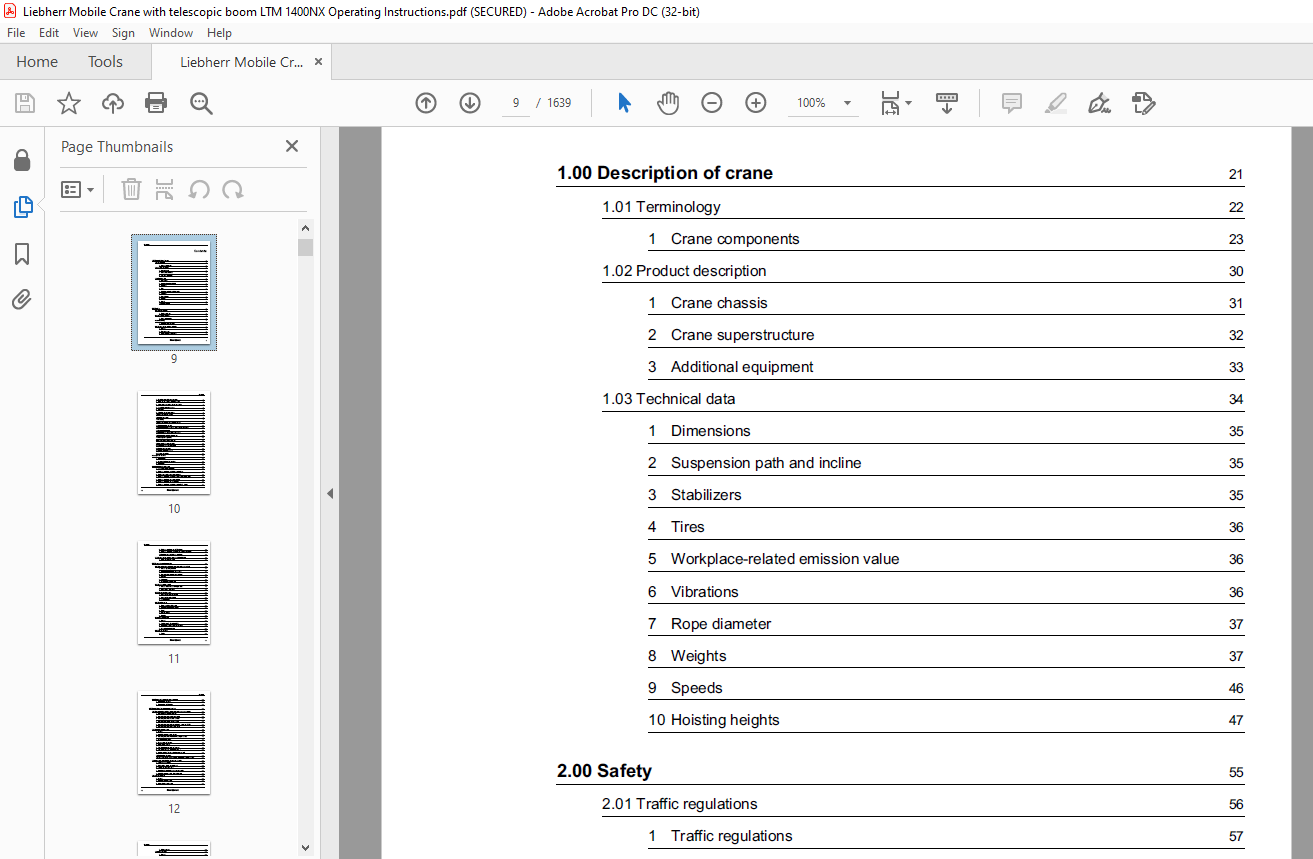Select the Hand pan tool
The image size is (1313, 859).
(x=668, y=103)
